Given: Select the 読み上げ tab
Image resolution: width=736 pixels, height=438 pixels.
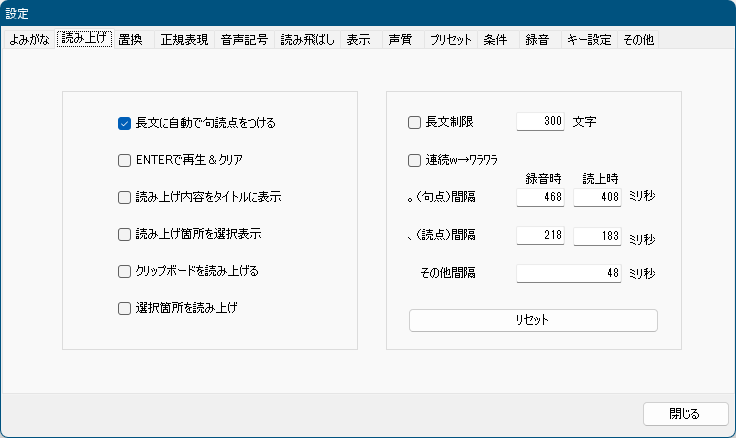Looking at the screenshot, I should tap(84, 38).
